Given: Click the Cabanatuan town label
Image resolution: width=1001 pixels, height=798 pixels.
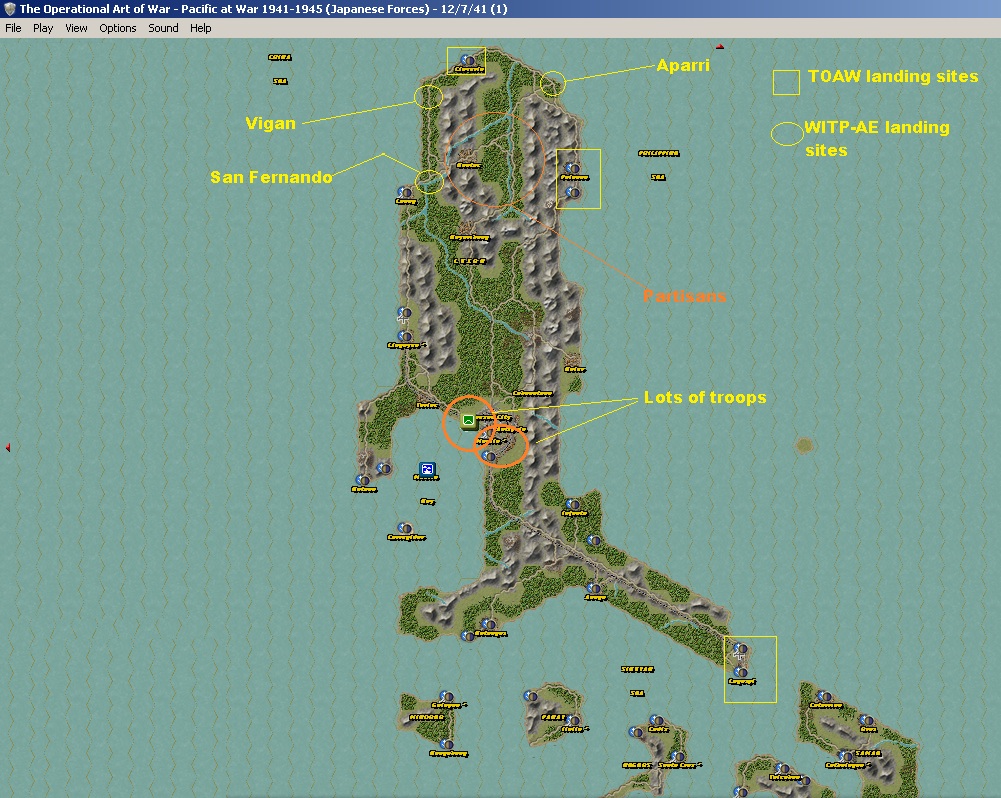Looking at the screenshot, I should click(532, 393).
